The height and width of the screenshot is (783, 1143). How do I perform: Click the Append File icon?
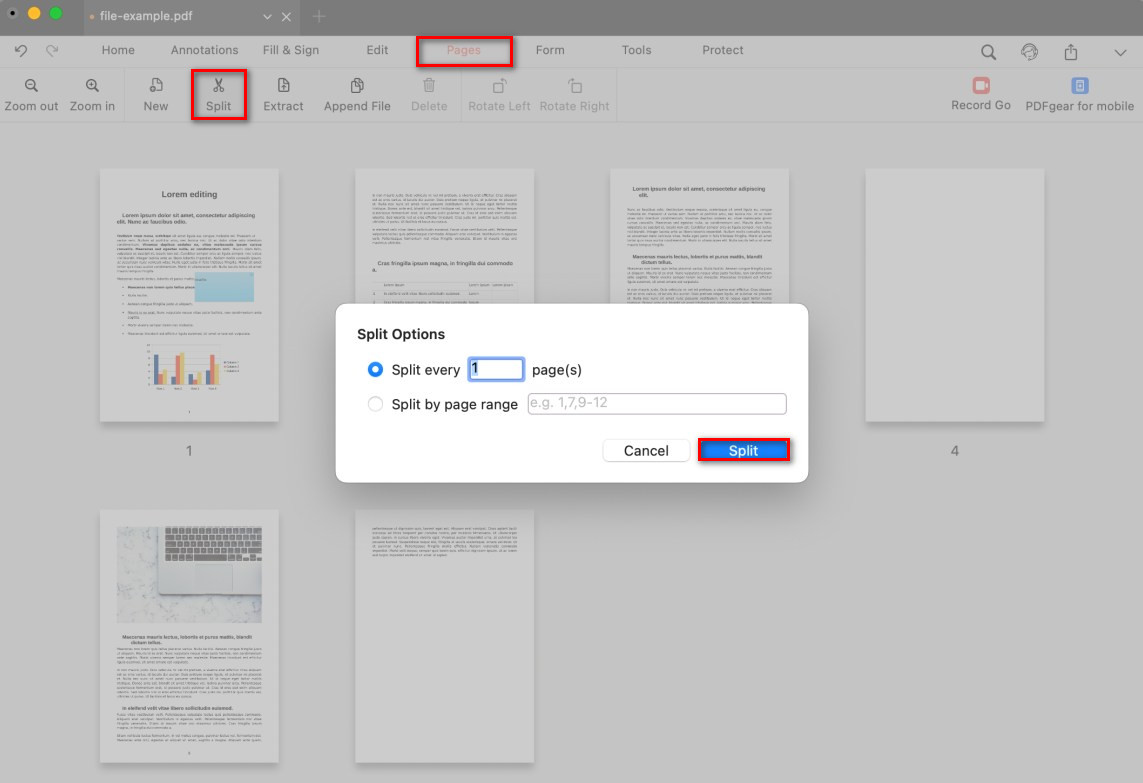357,86
